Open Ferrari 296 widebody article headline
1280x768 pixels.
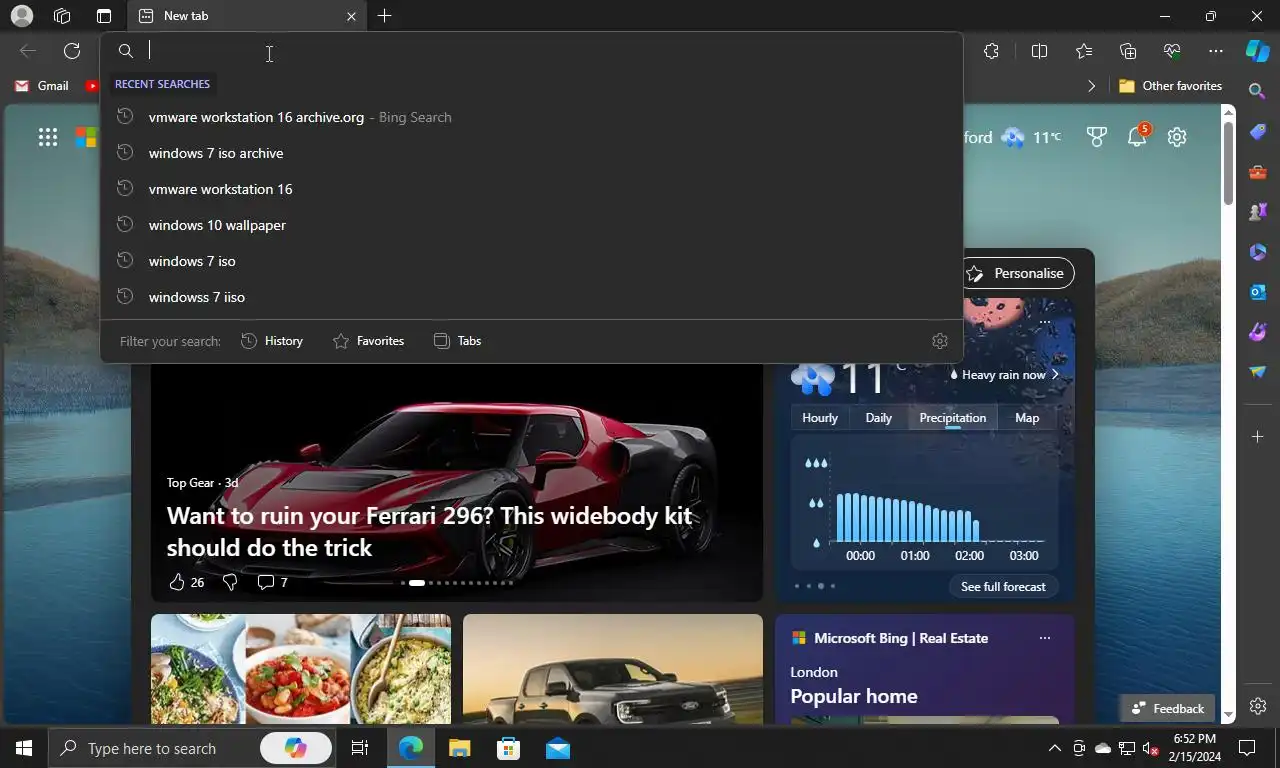click(x=429, y=532)
